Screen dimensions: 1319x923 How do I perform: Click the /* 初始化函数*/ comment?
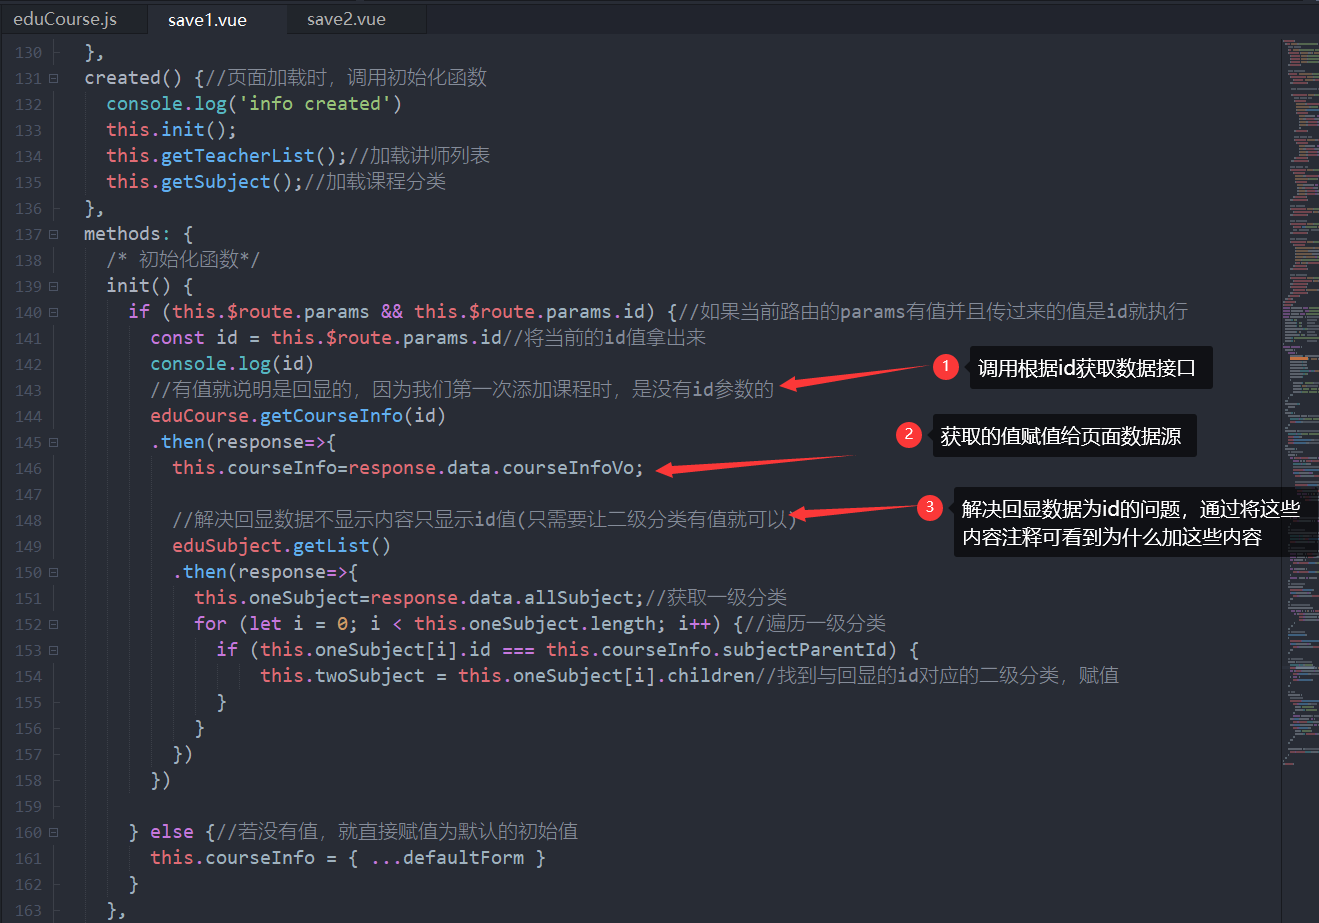183,260
